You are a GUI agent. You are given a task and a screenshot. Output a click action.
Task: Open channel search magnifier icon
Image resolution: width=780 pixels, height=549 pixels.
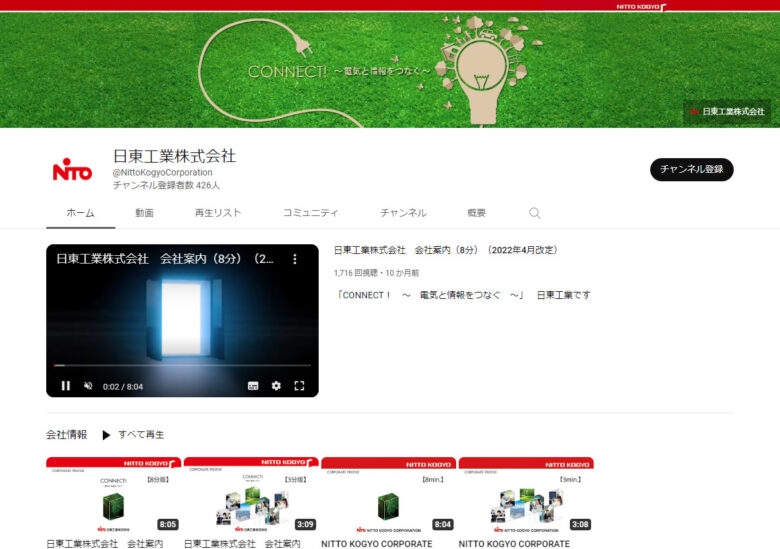[535, 213]
